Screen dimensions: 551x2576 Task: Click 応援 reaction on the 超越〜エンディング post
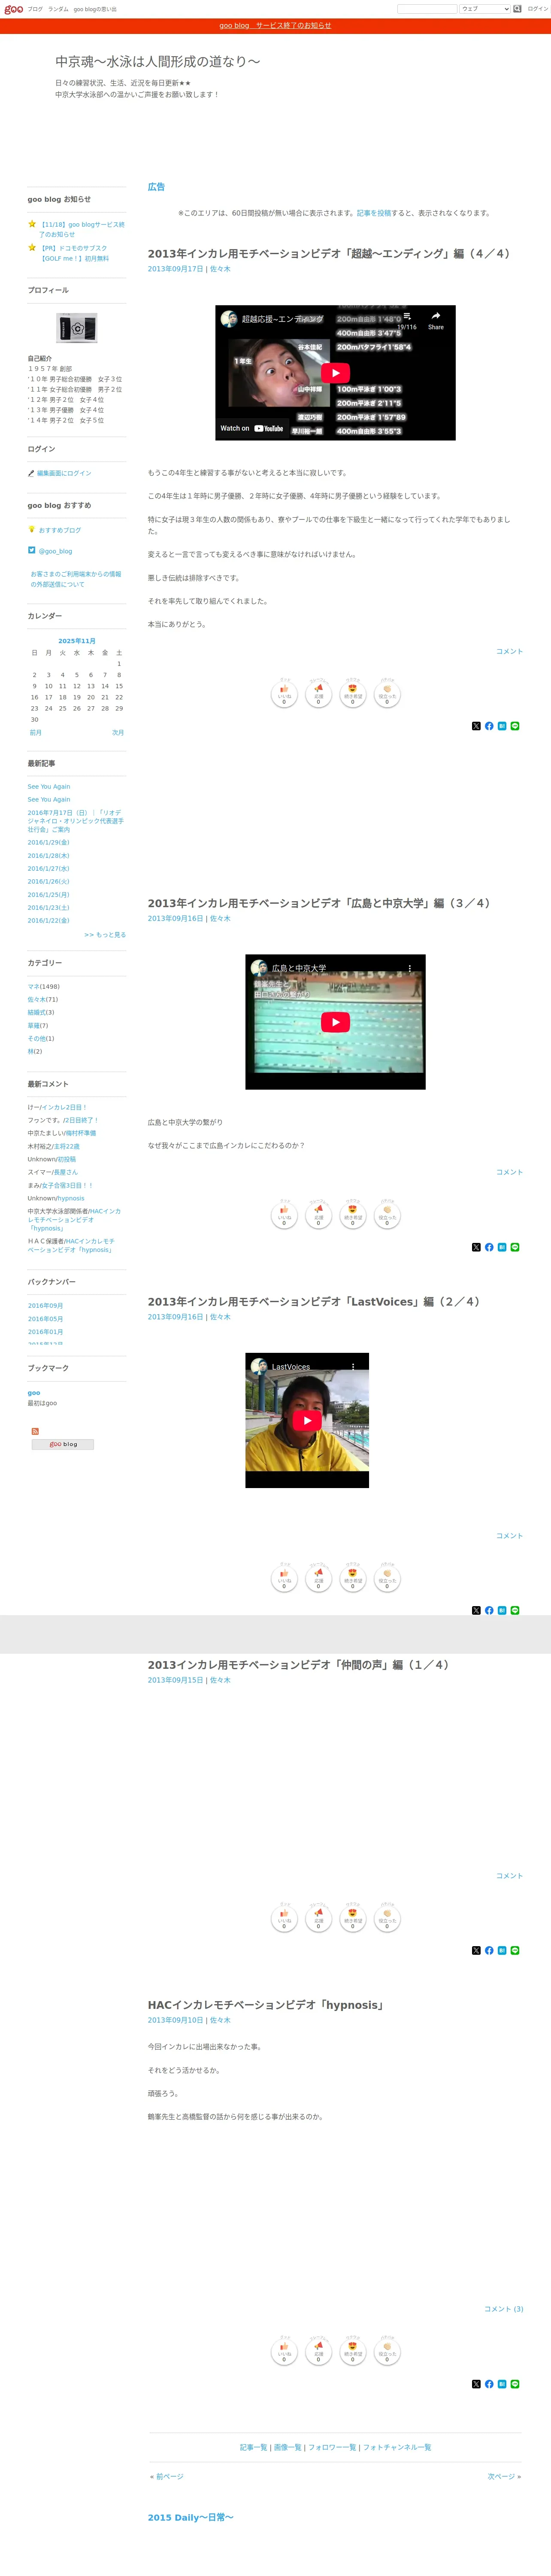click(x=318, y=694)
